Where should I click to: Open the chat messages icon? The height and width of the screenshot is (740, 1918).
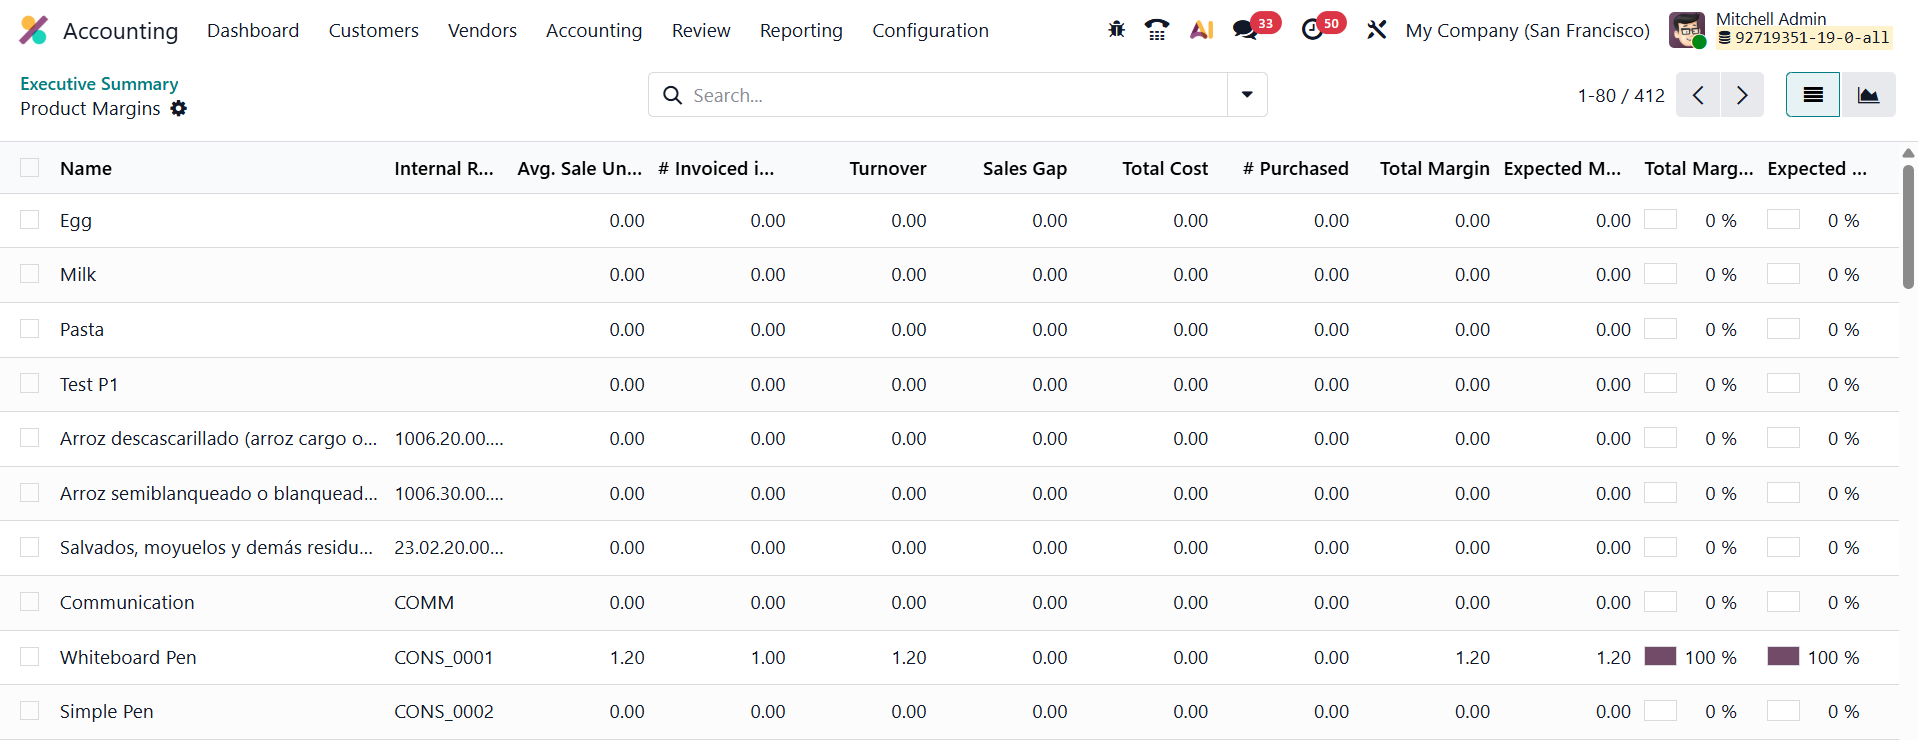tap(1245, 30)
